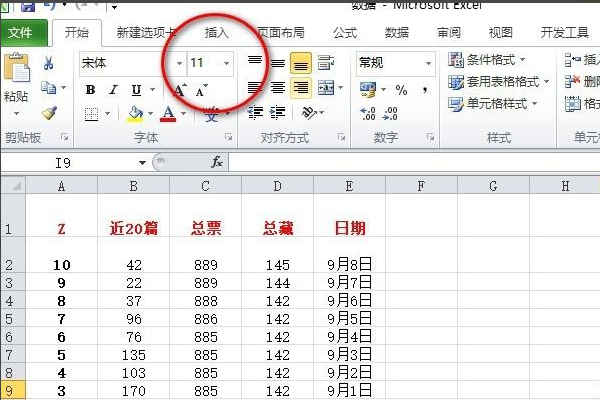Toggle Wrap Text
Viewport: 600px width, 400px height.
coord(326,62)
